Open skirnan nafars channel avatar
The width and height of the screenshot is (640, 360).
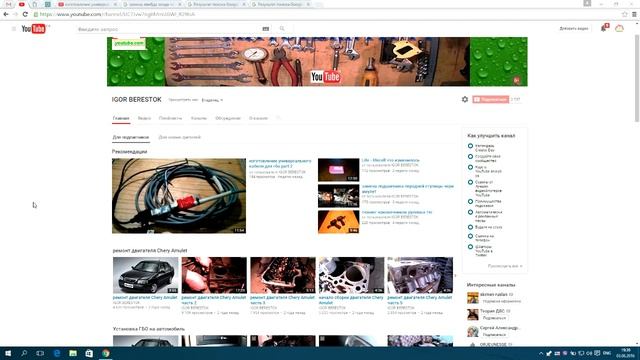click(x=473, y=298)
